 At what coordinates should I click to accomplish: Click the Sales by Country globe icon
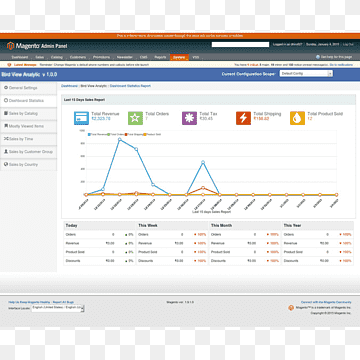pyautogui.click(x=6, y=164)
